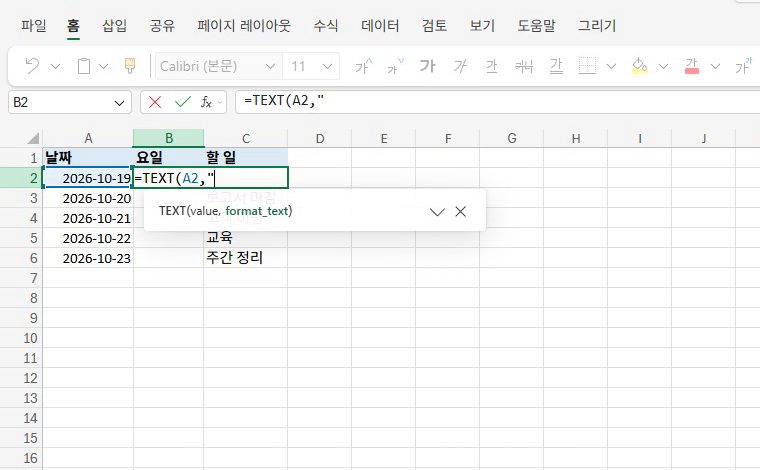Select column D header
The height and width of the screenshot is (470, 760).
coord(319,139)
